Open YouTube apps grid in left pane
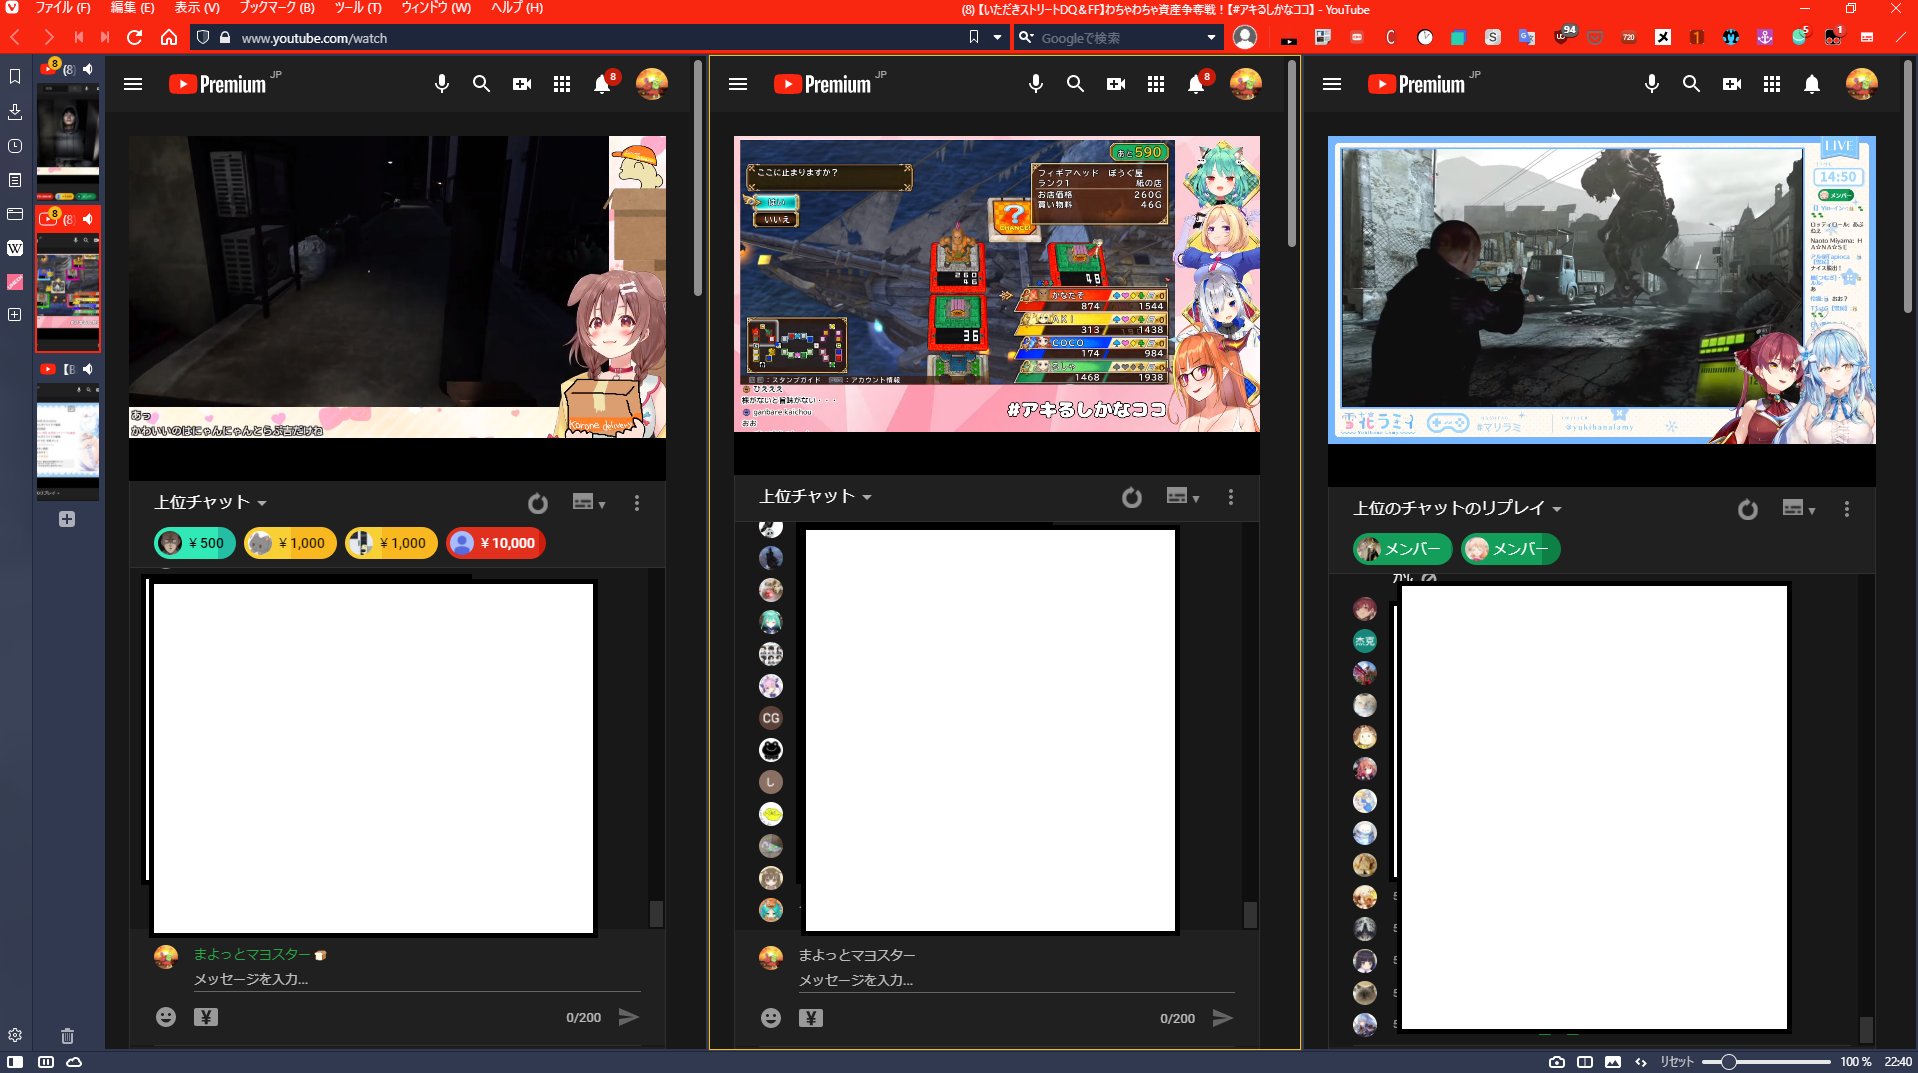 click(562, 84)
